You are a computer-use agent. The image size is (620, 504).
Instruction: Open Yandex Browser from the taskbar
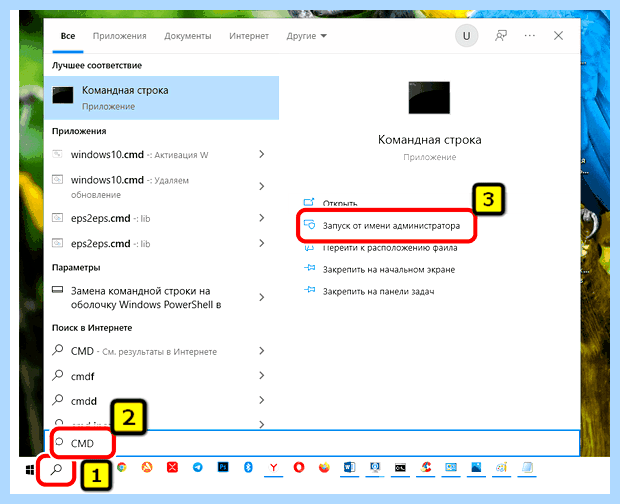click(x=273, y=468)
